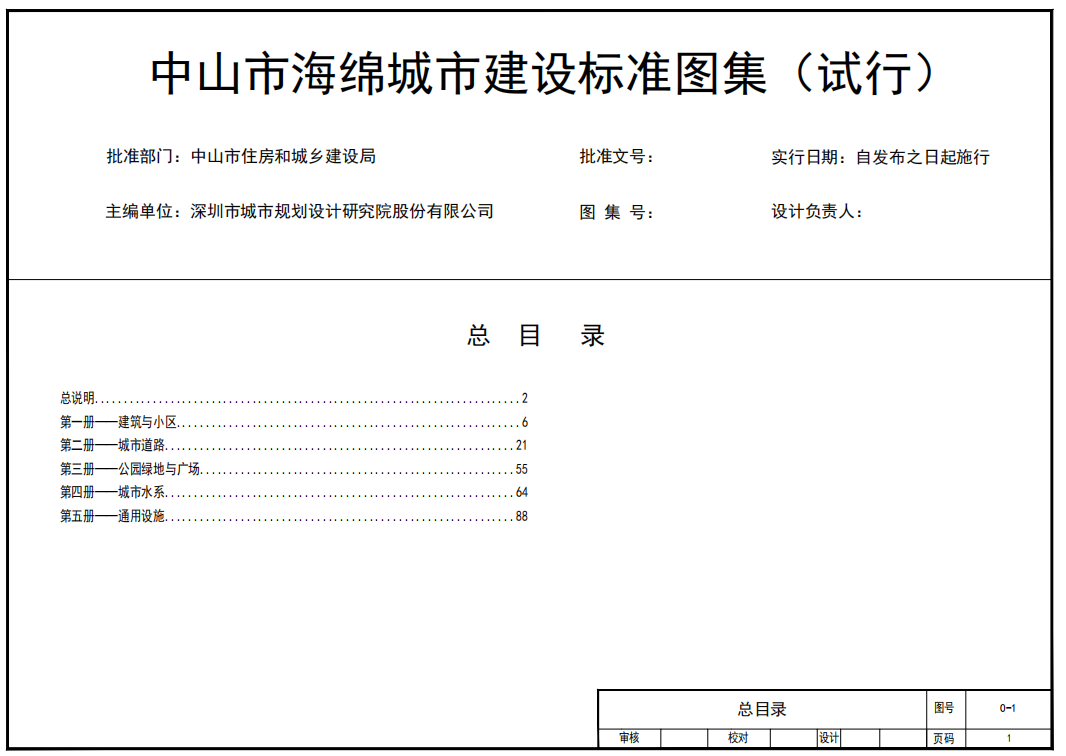Viewport: 1066px width, 756px height.
Task: Open the 总说明 table of contents entry
Action: (78, 398)
